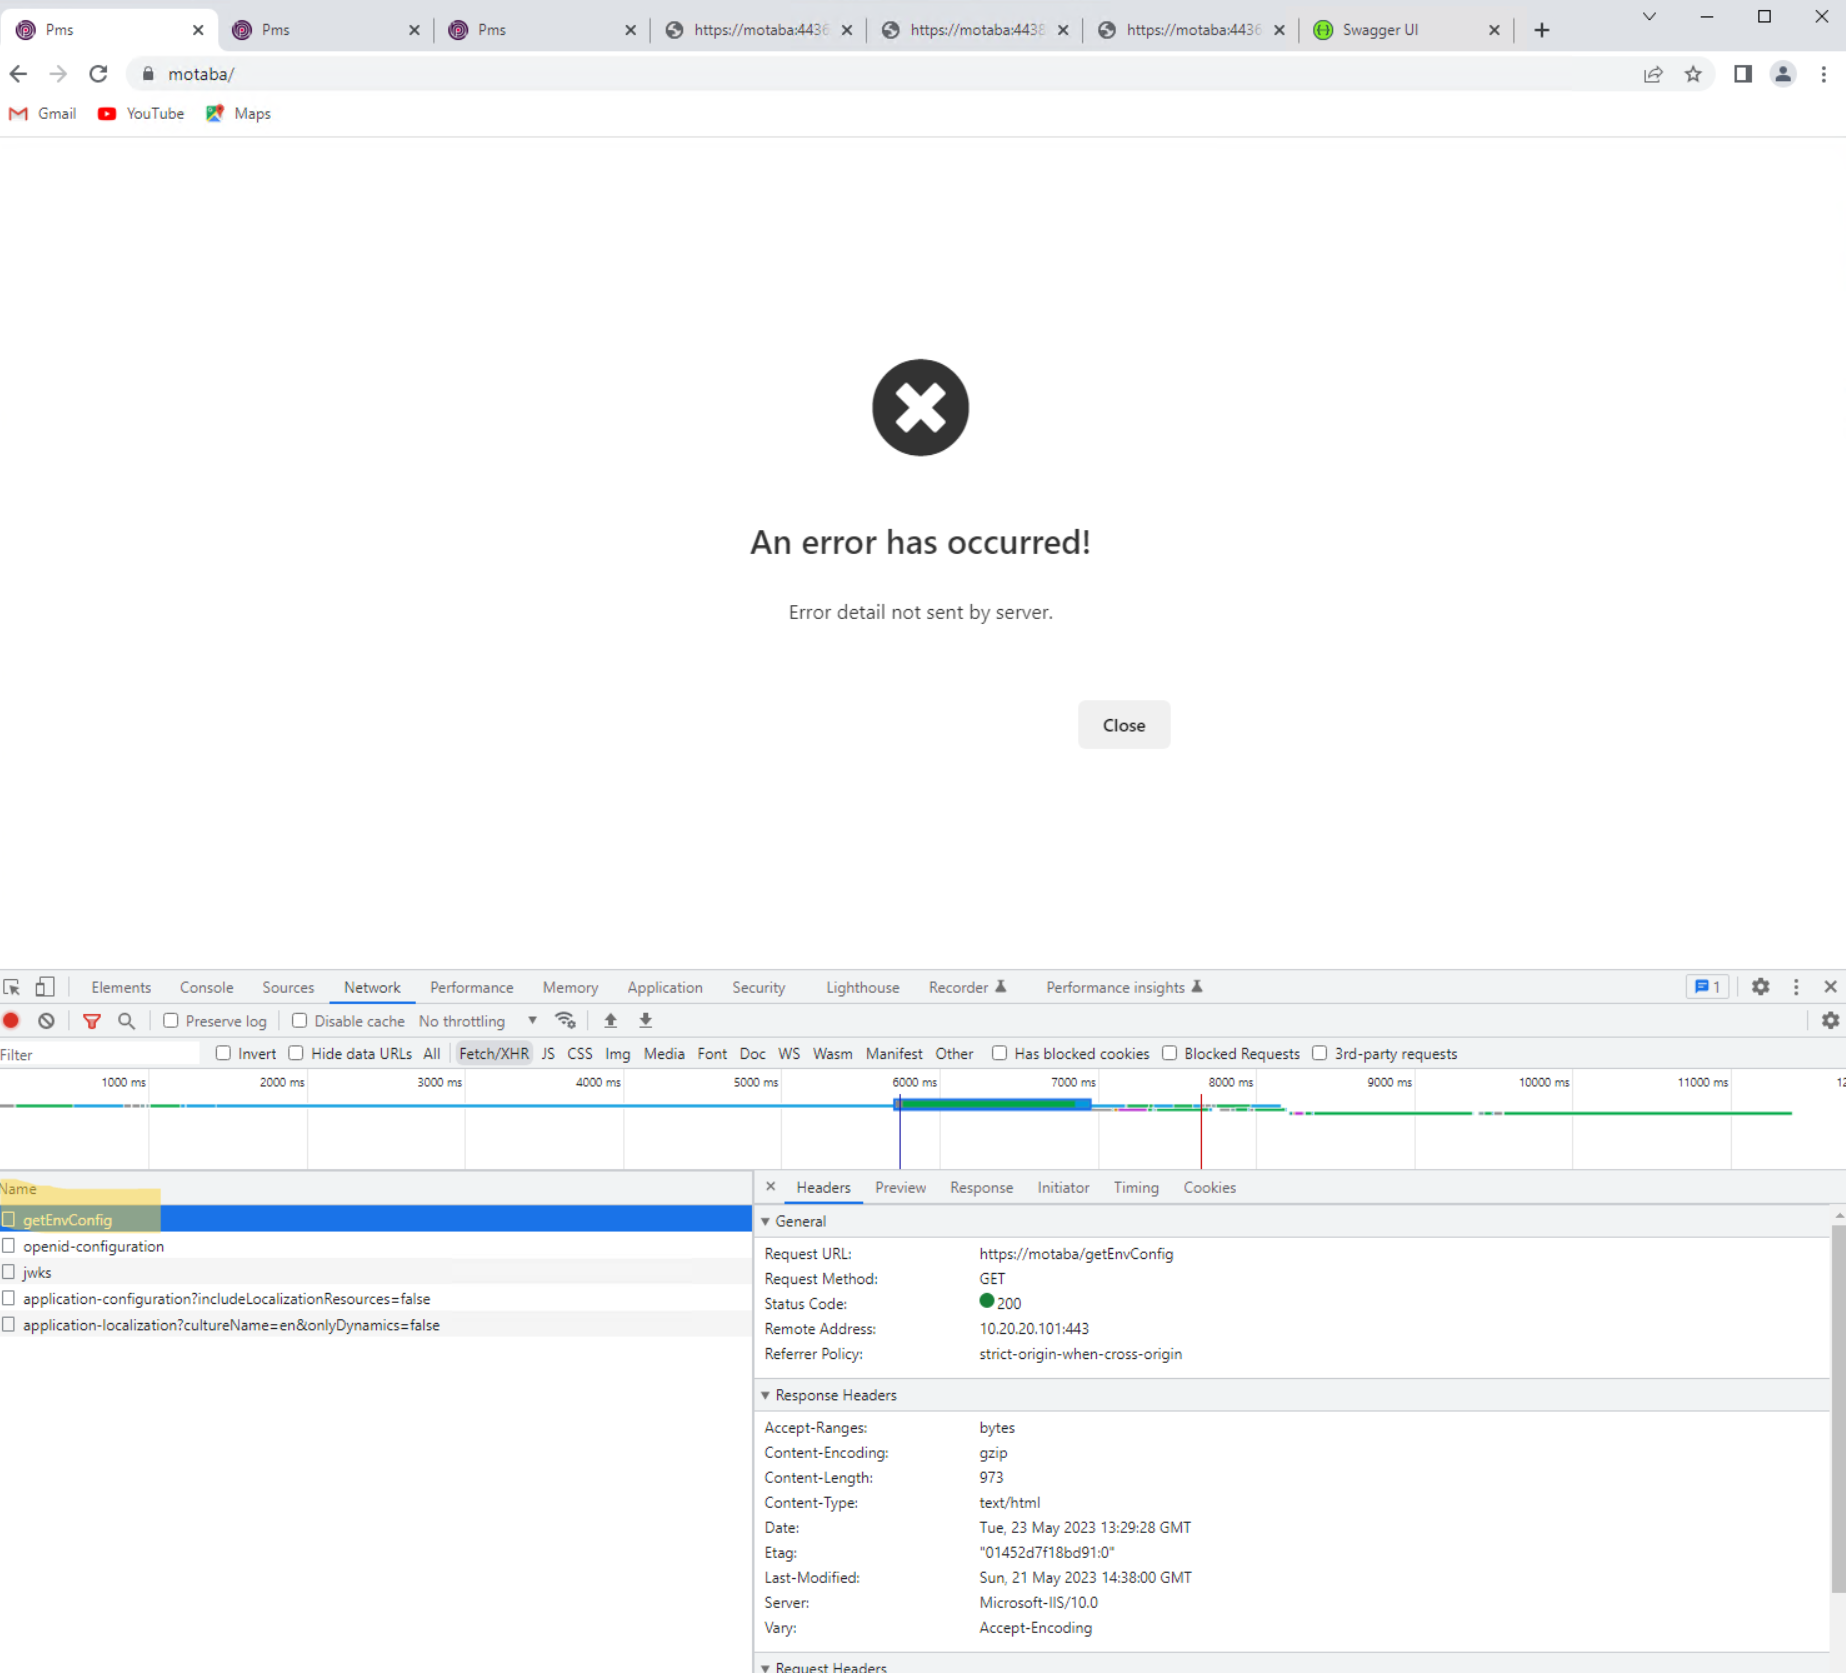Switch to the Console tab

coord(206,987)
